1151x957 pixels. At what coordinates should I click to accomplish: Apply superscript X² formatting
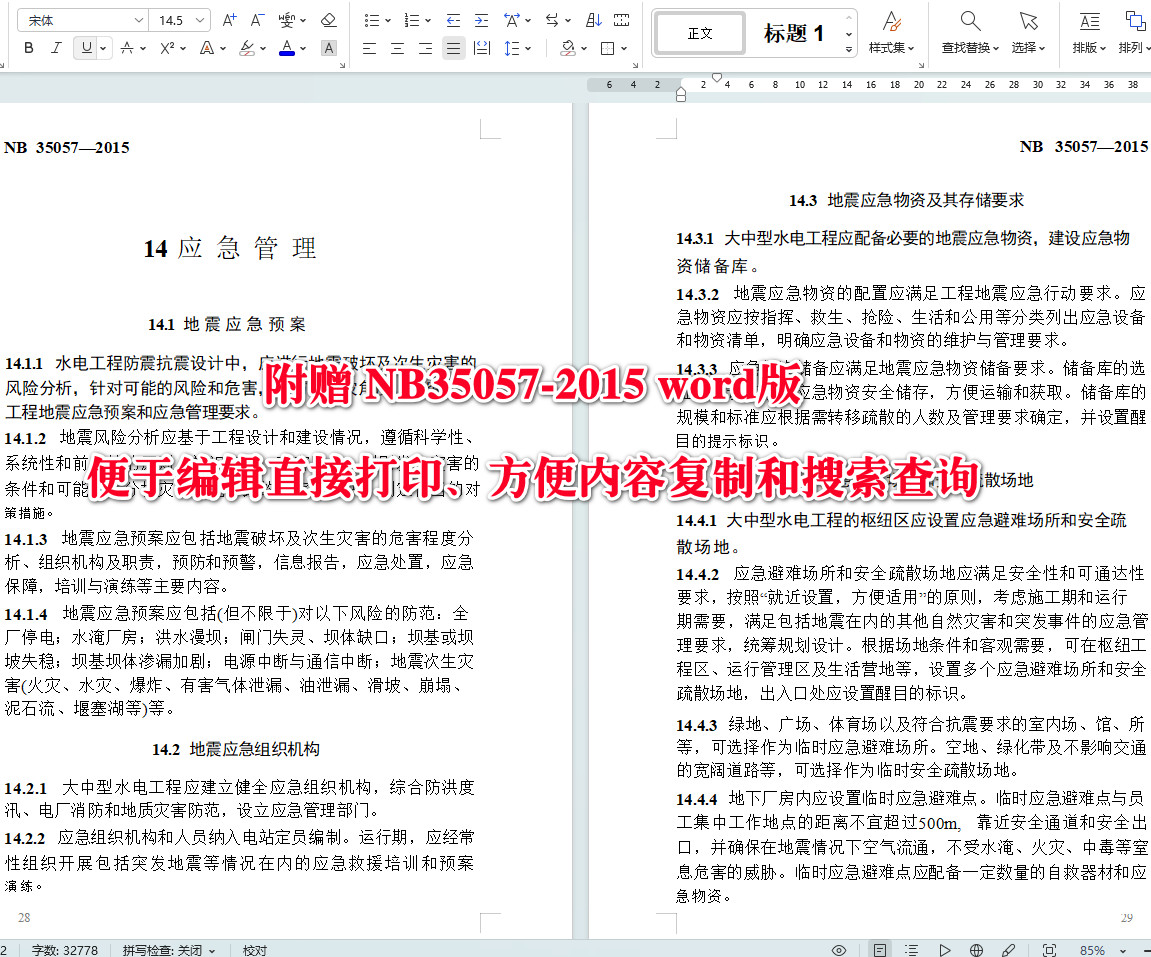pos(167,48)
